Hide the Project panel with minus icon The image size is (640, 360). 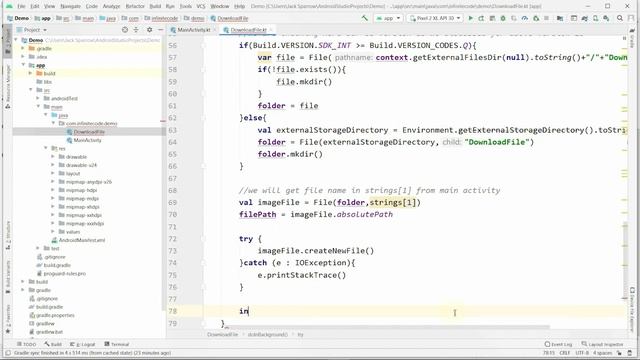[160, 30]
